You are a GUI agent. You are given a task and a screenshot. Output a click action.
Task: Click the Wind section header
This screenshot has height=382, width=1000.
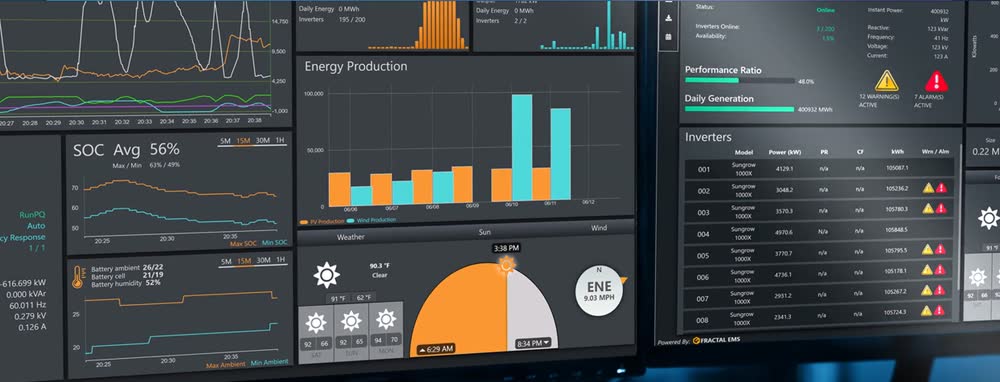(599, 228)
